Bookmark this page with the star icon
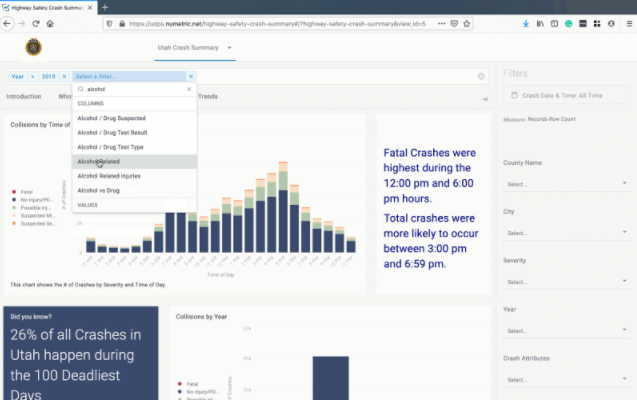 coord(466,24)
